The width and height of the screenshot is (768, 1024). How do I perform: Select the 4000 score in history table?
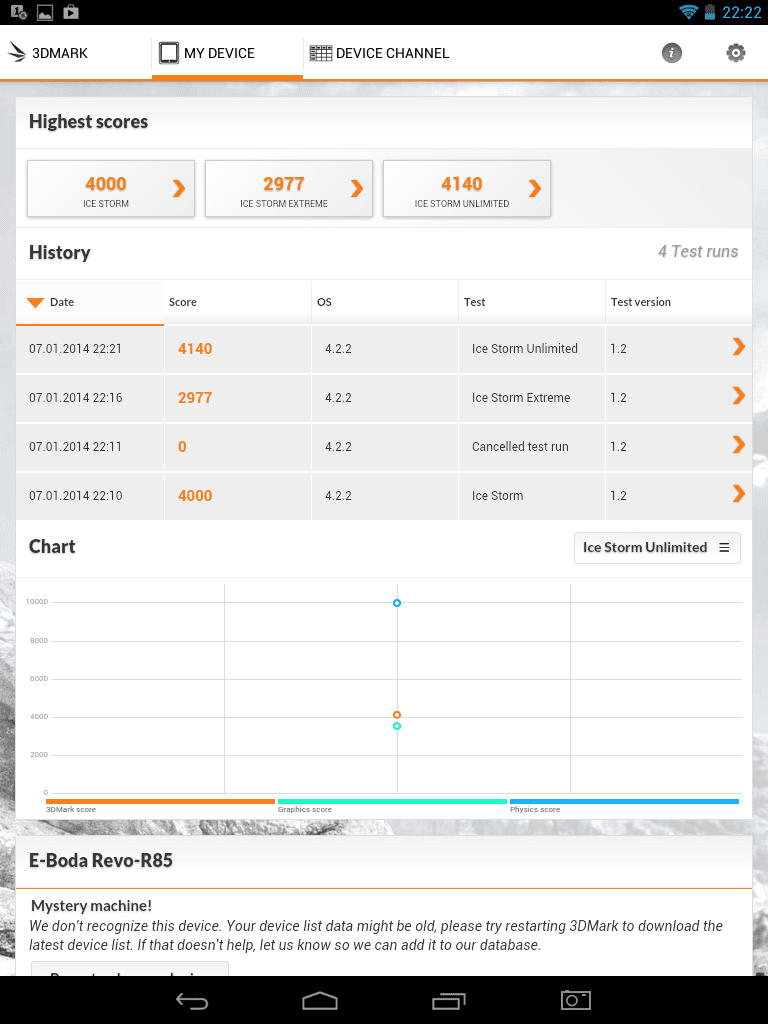tap(195, 496)
